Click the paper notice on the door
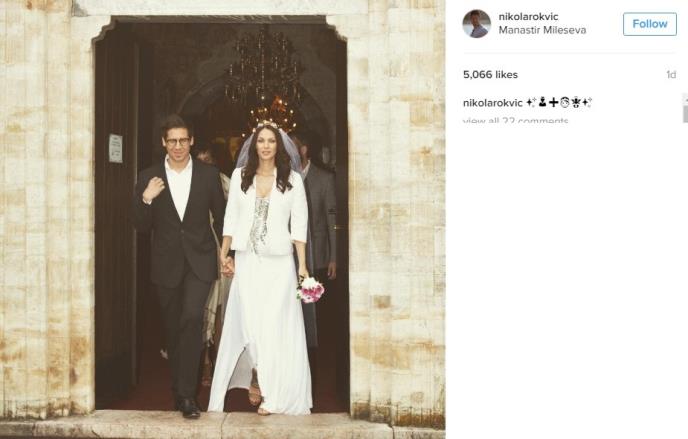Image resolution: width=688 pixels, height=439 pixels. pyautogui.click(x=115, y=148)
